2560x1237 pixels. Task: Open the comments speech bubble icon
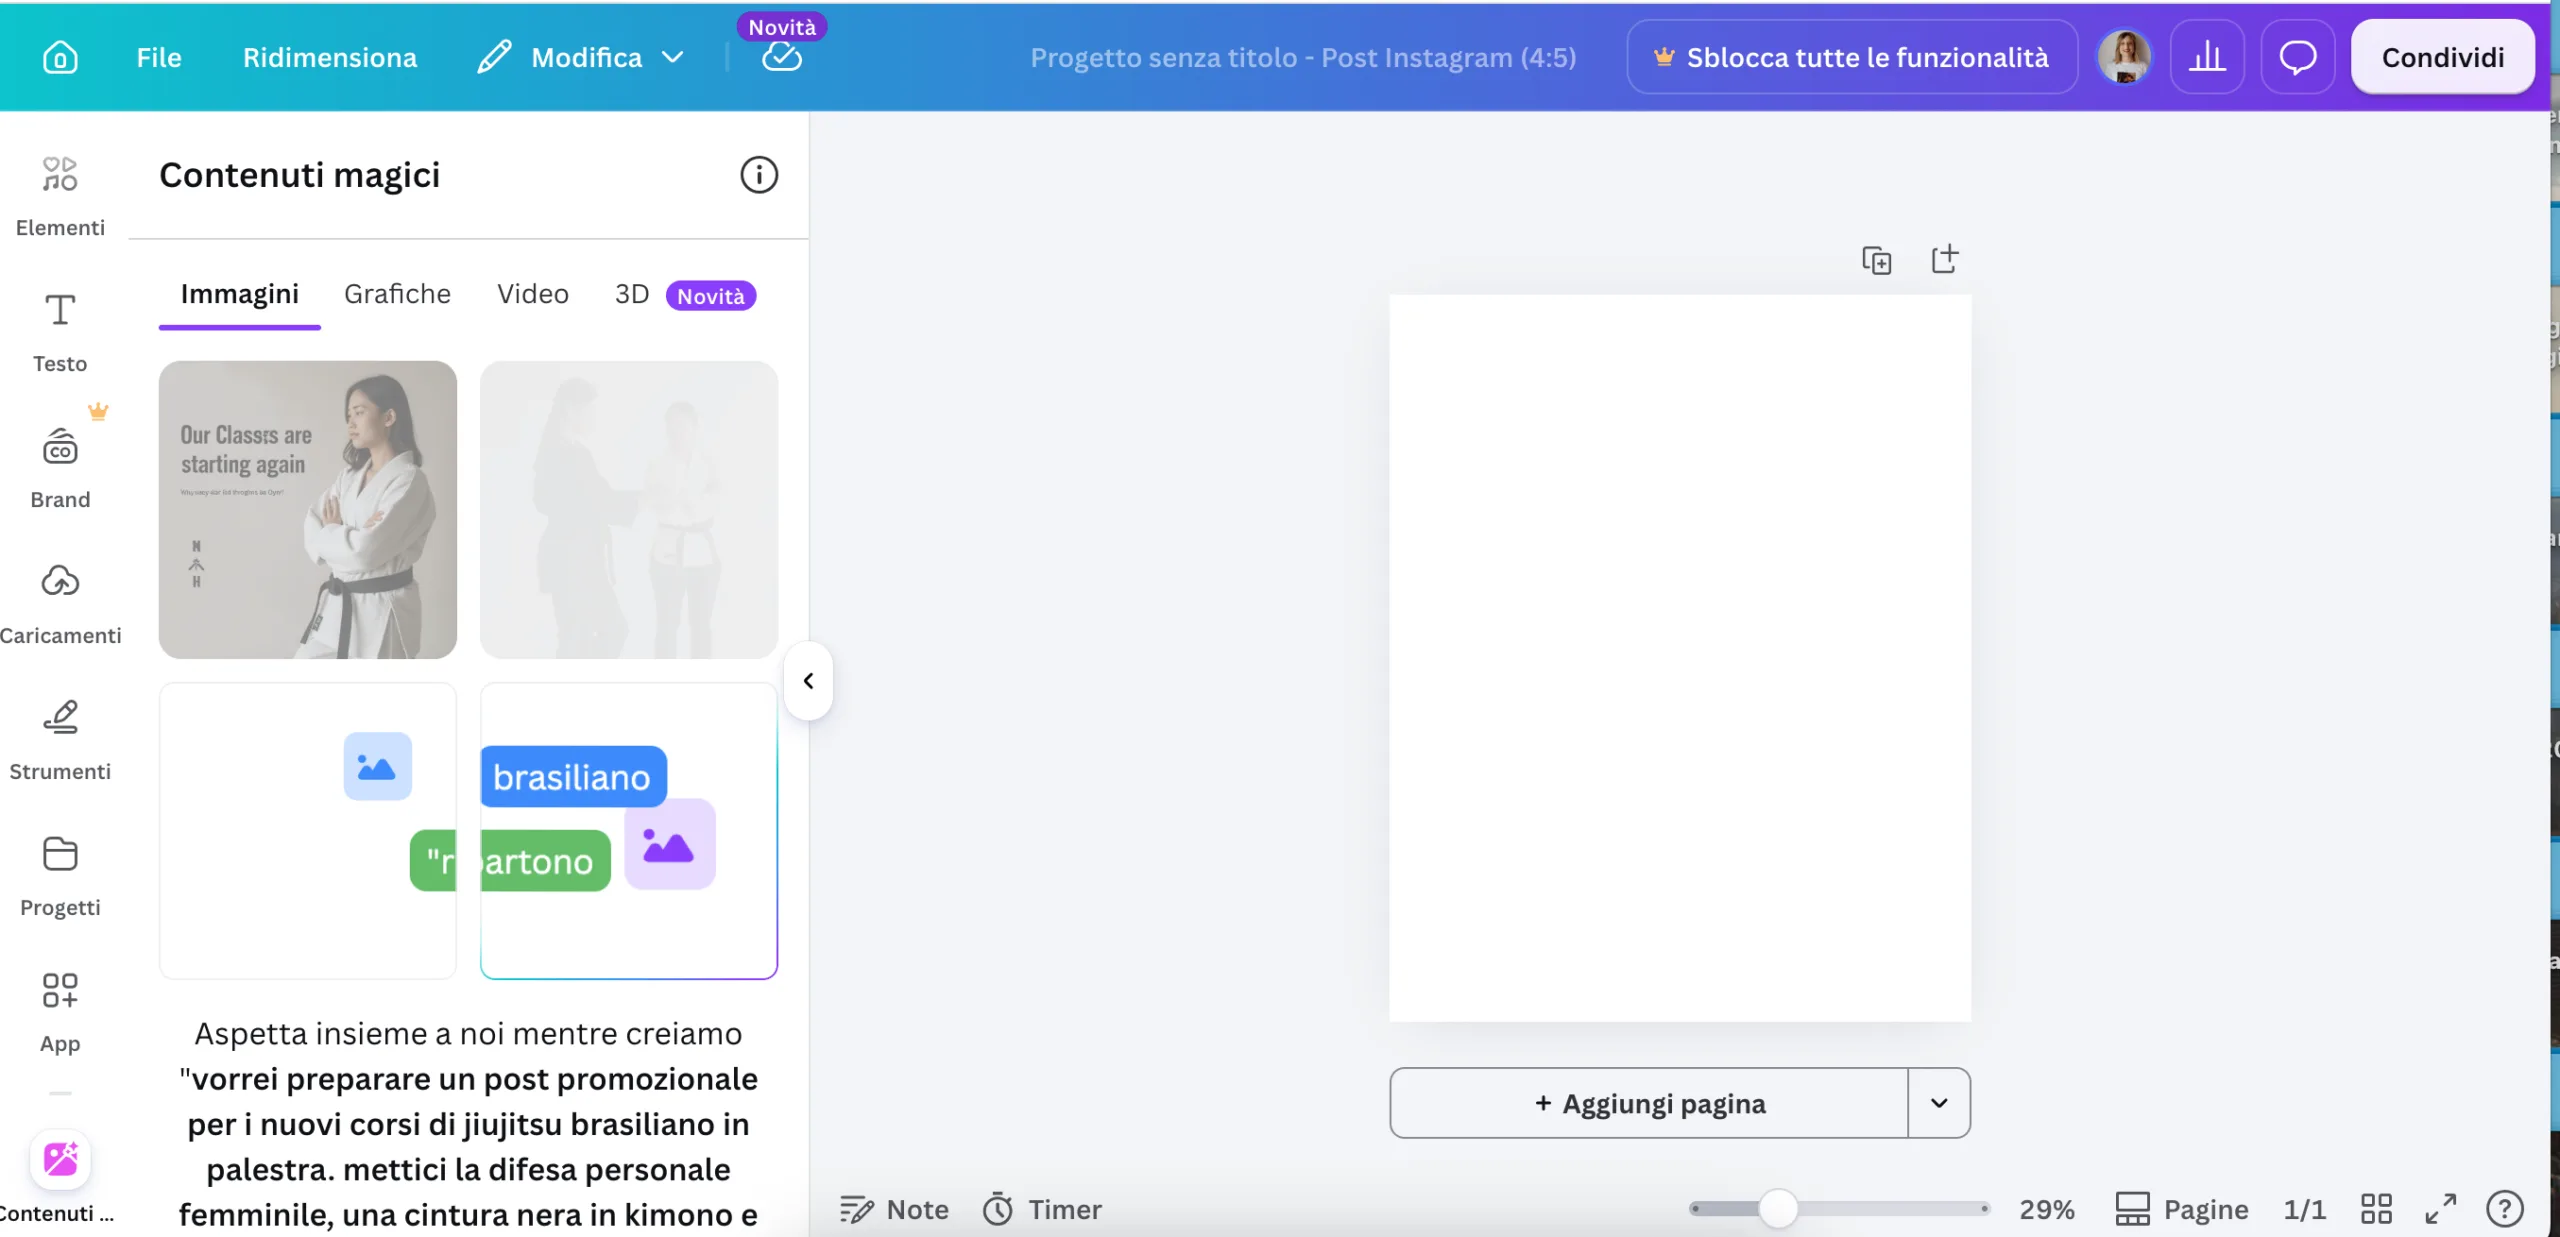(2297, 57)
